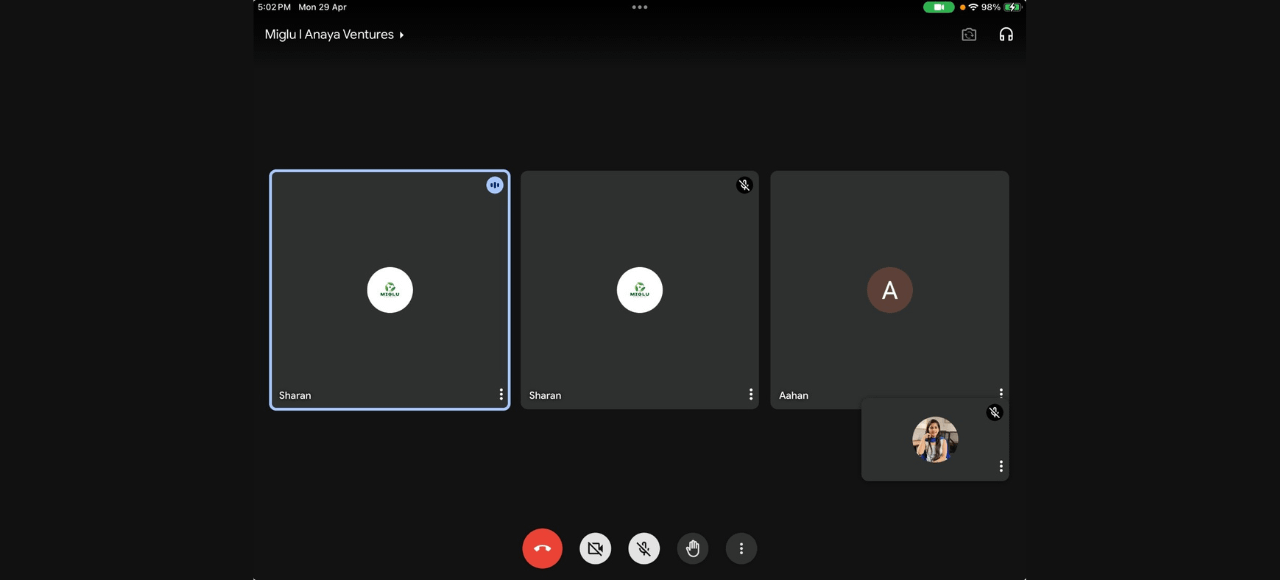1280x580 pixels.
Task: Open options for first Sharan tile
Action: click(x=501, y=394)
